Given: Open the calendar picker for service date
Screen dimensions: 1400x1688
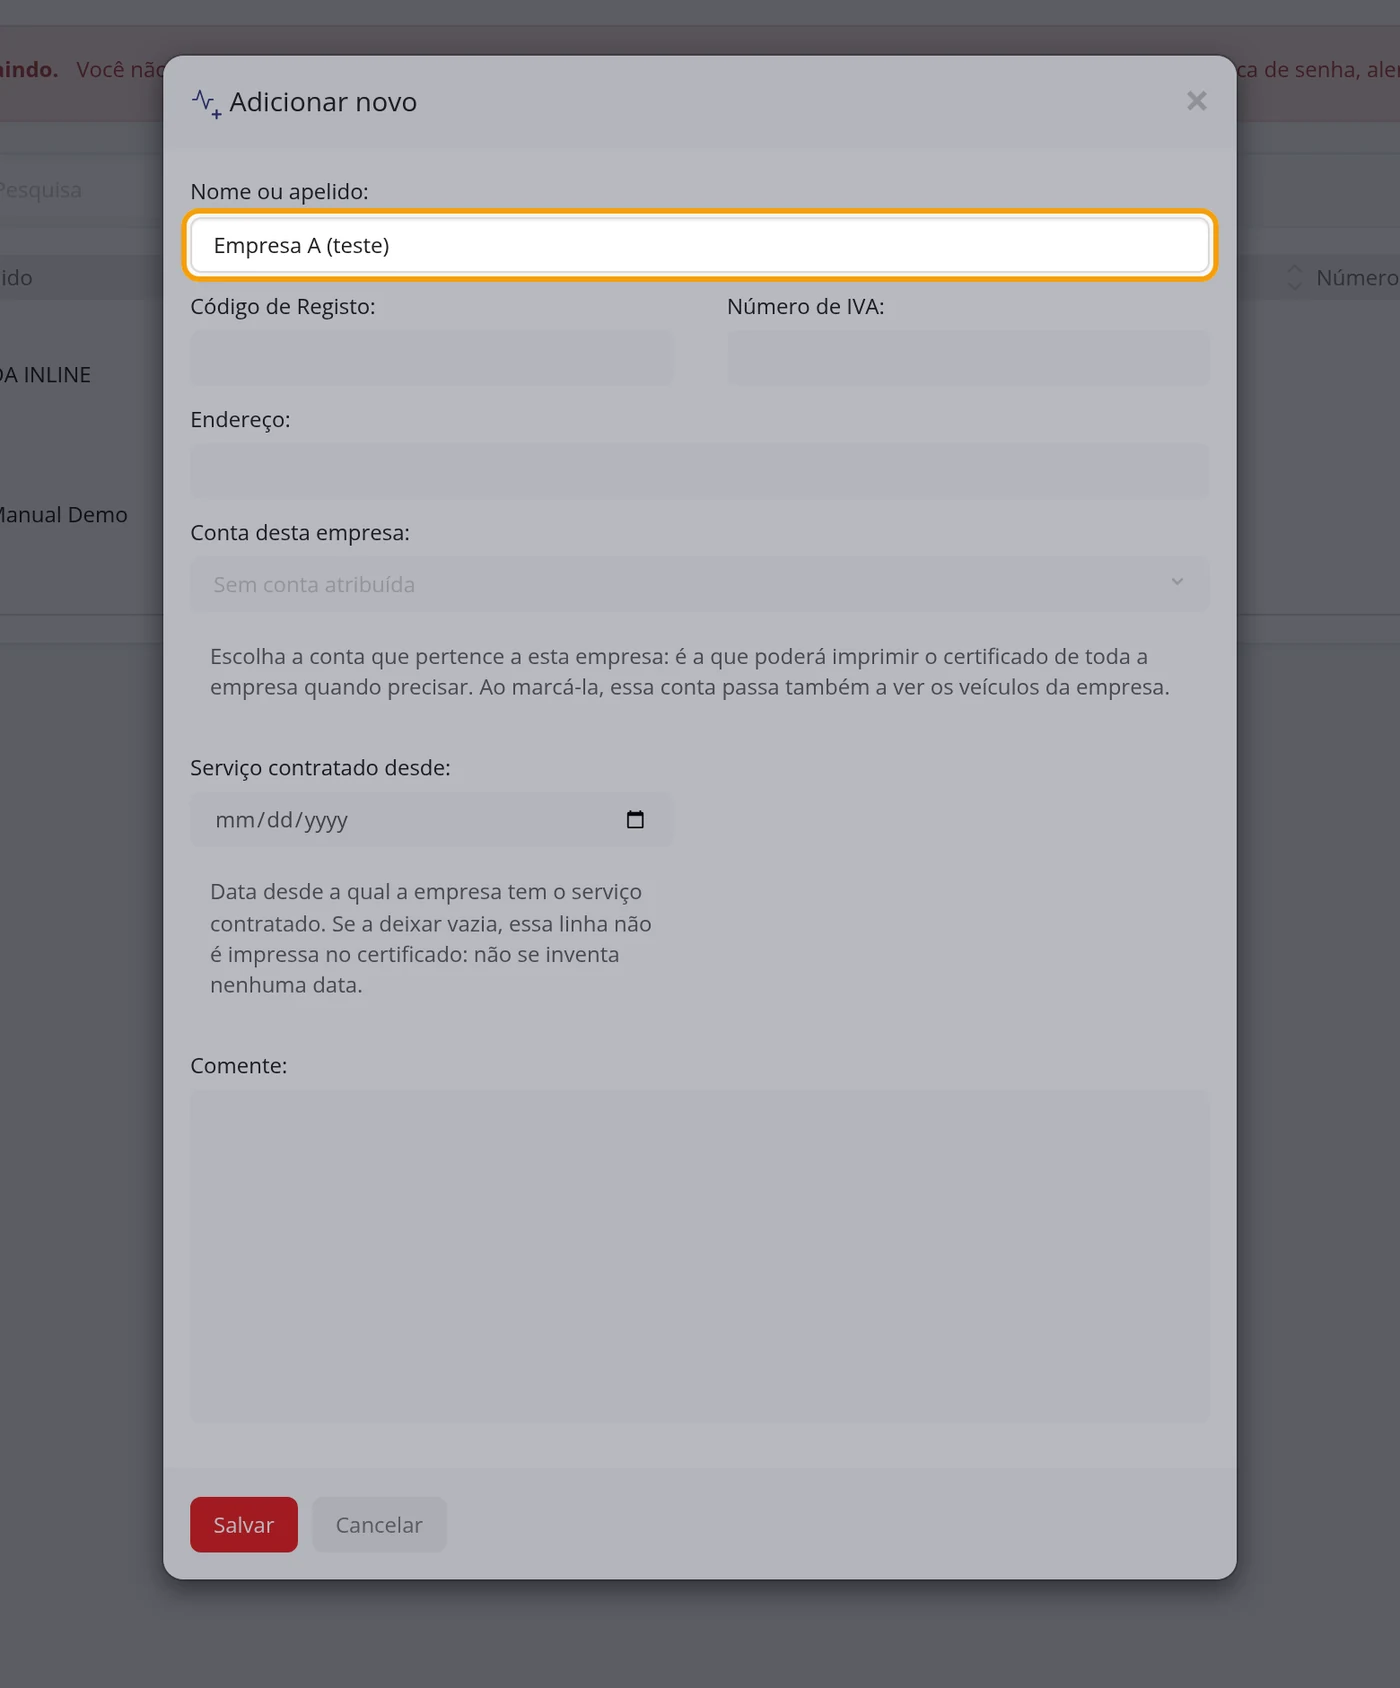Looking at the screenshot, I should pyautogui.click(x=635, y=820).
